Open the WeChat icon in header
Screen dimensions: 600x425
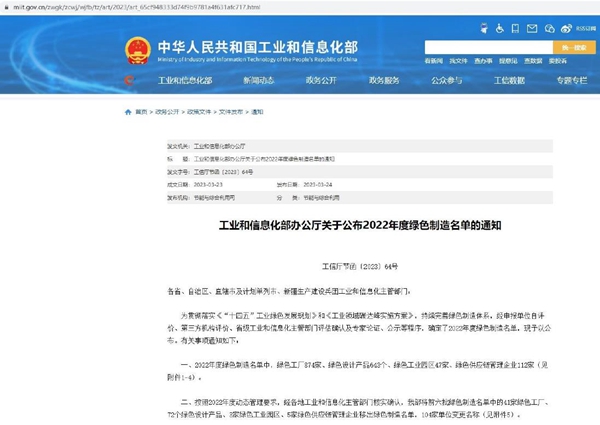(x=549, y=28)
